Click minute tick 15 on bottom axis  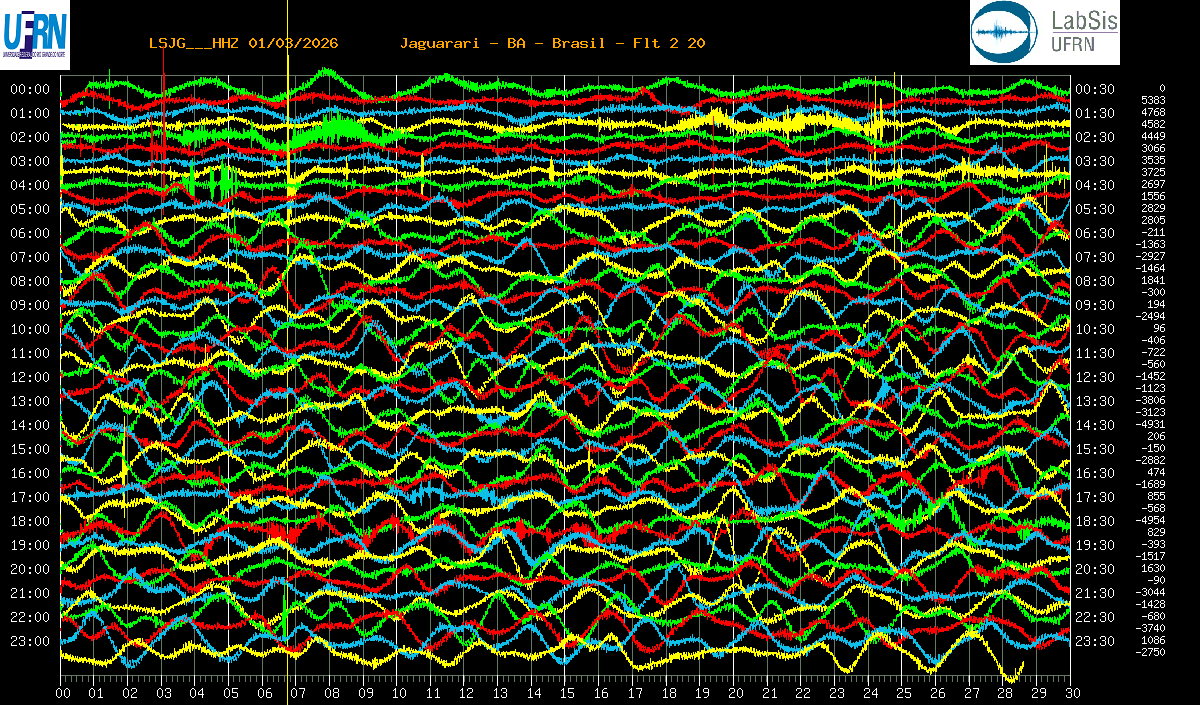click(567, 692)
